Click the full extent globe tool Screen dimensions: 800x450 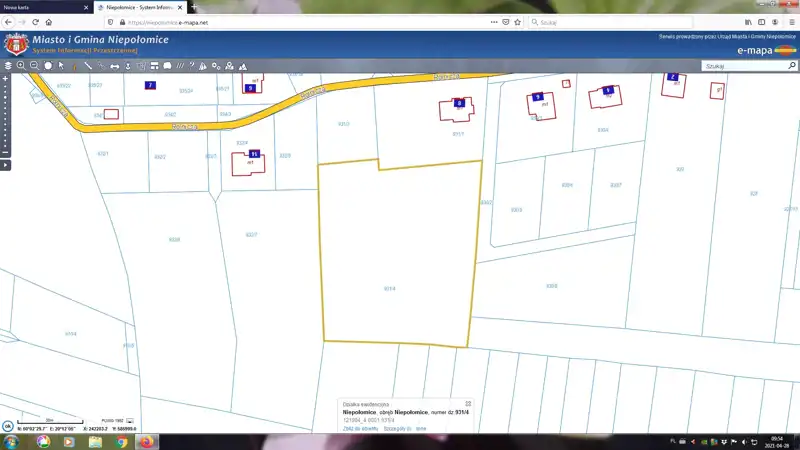pos(48,66)
